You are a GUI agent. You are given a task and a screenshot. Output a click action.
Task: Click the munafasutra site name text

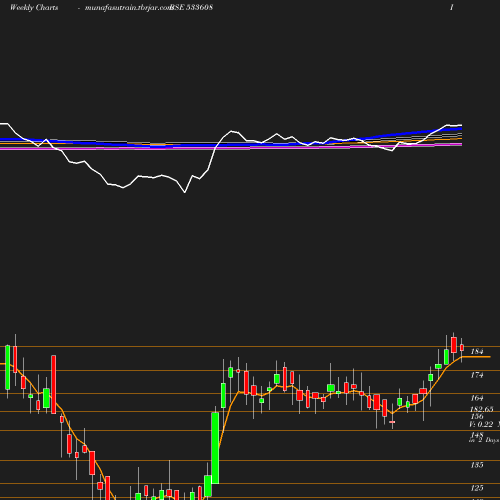(128, 8)
